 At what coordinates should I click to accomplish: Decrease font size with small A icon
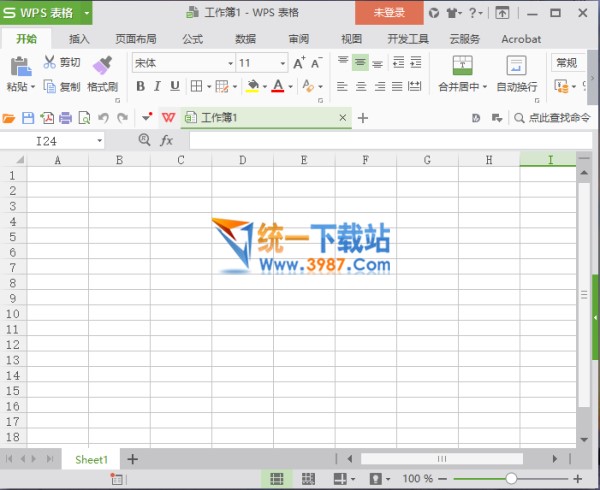coord(316,63)
